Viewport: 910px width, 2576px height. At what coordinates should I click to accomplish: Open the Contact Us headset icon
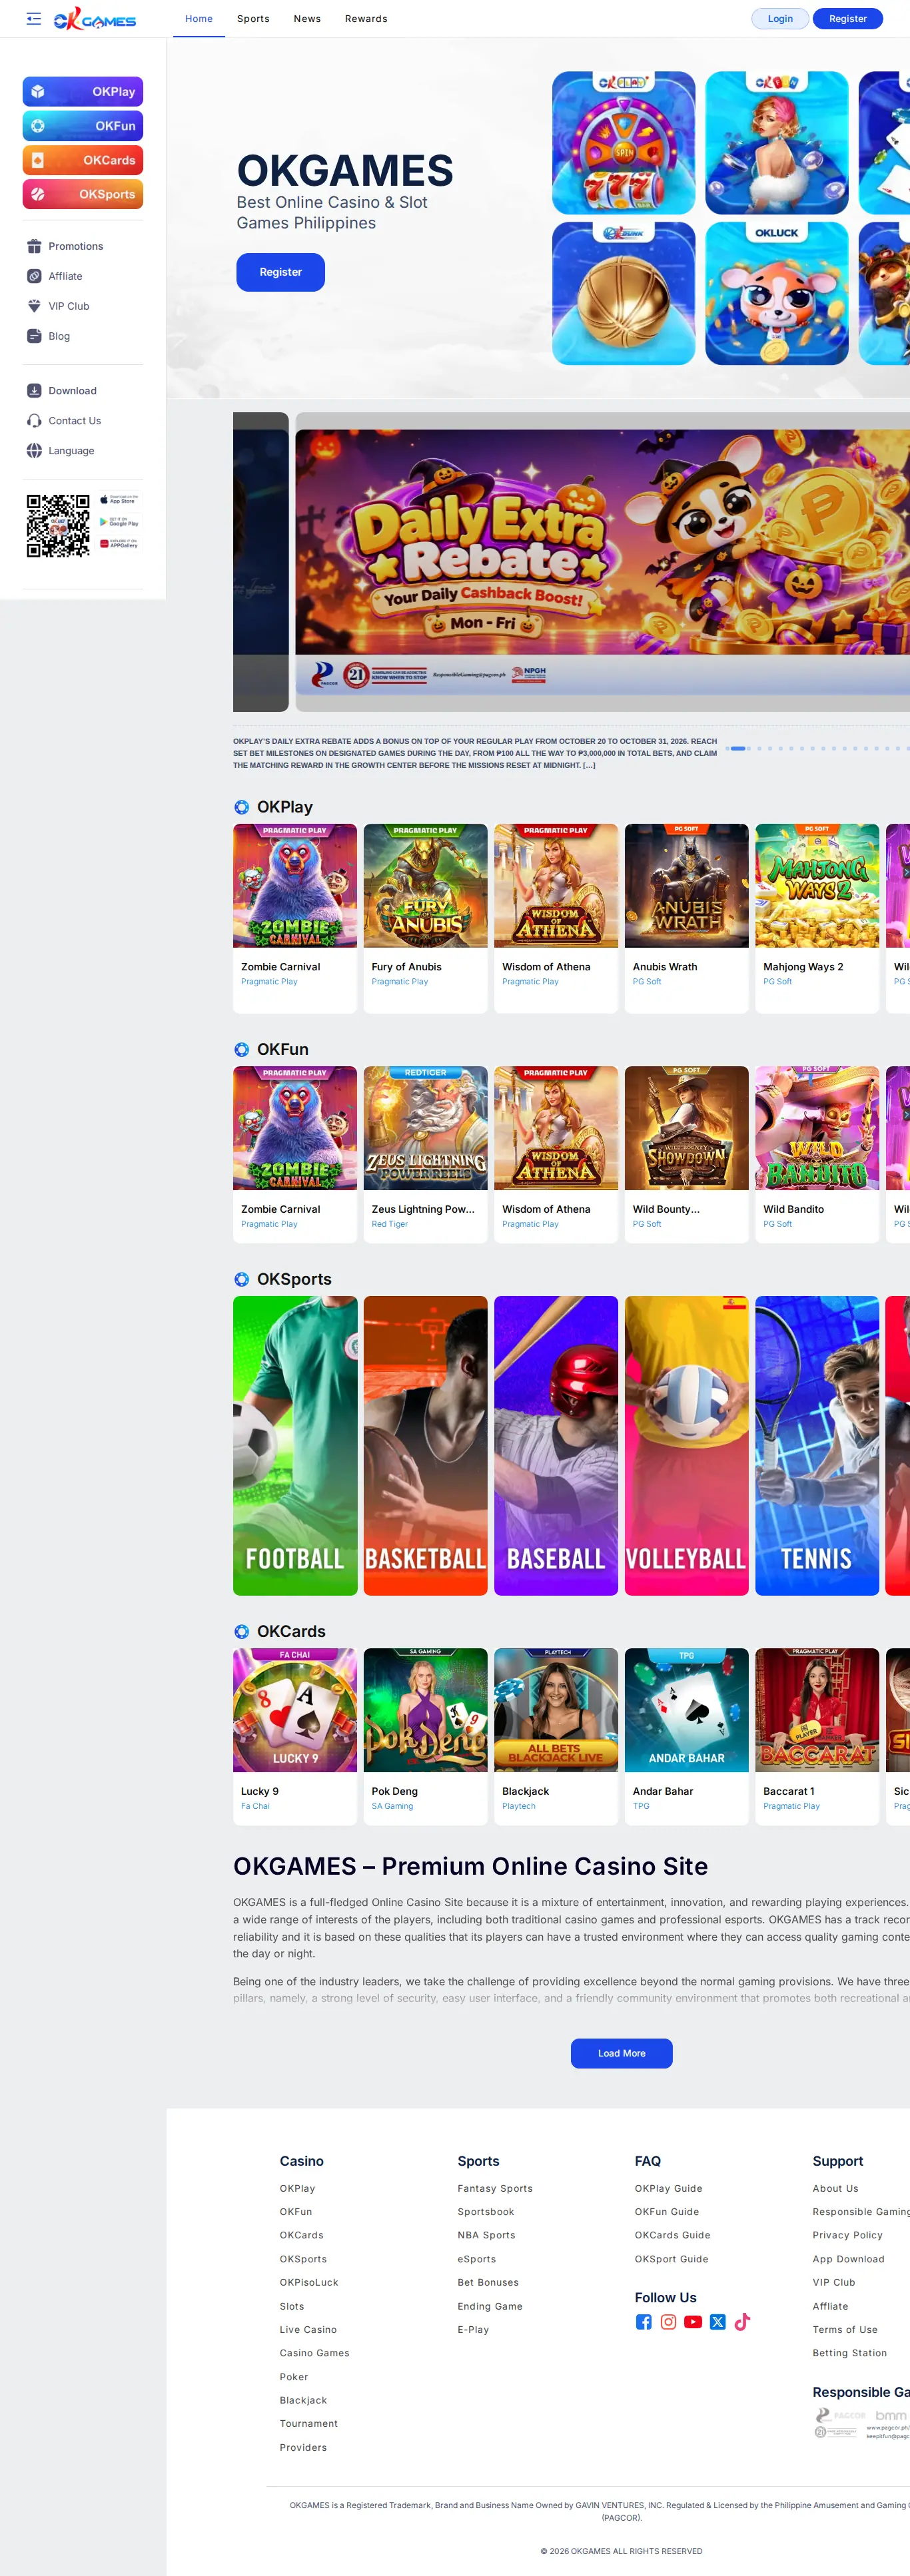(x=34, y=421)
